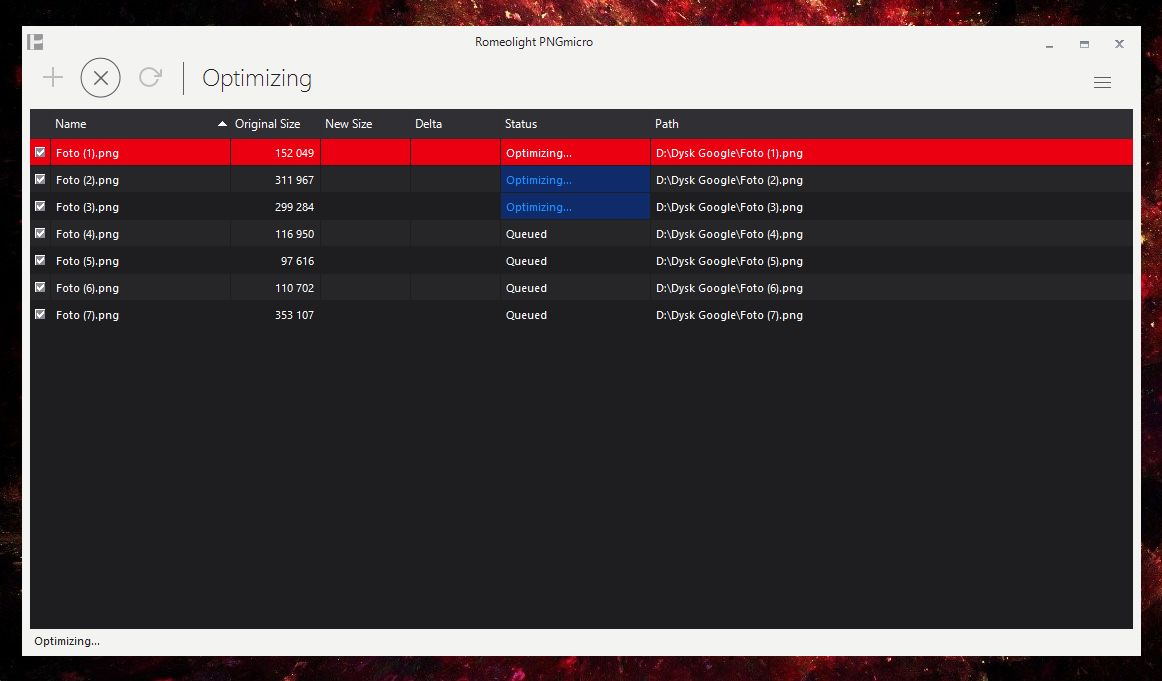Screen dimensions: 1162x681
Task: Click the original size value 299 284
Action: pos(294,207)
